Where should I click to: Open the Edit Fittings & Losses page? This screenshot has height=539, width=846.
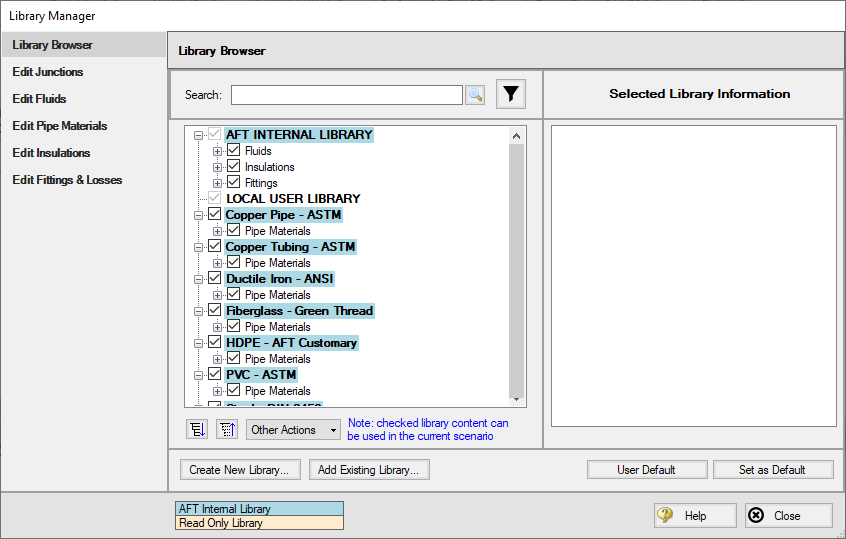click(x=67, y=180)
